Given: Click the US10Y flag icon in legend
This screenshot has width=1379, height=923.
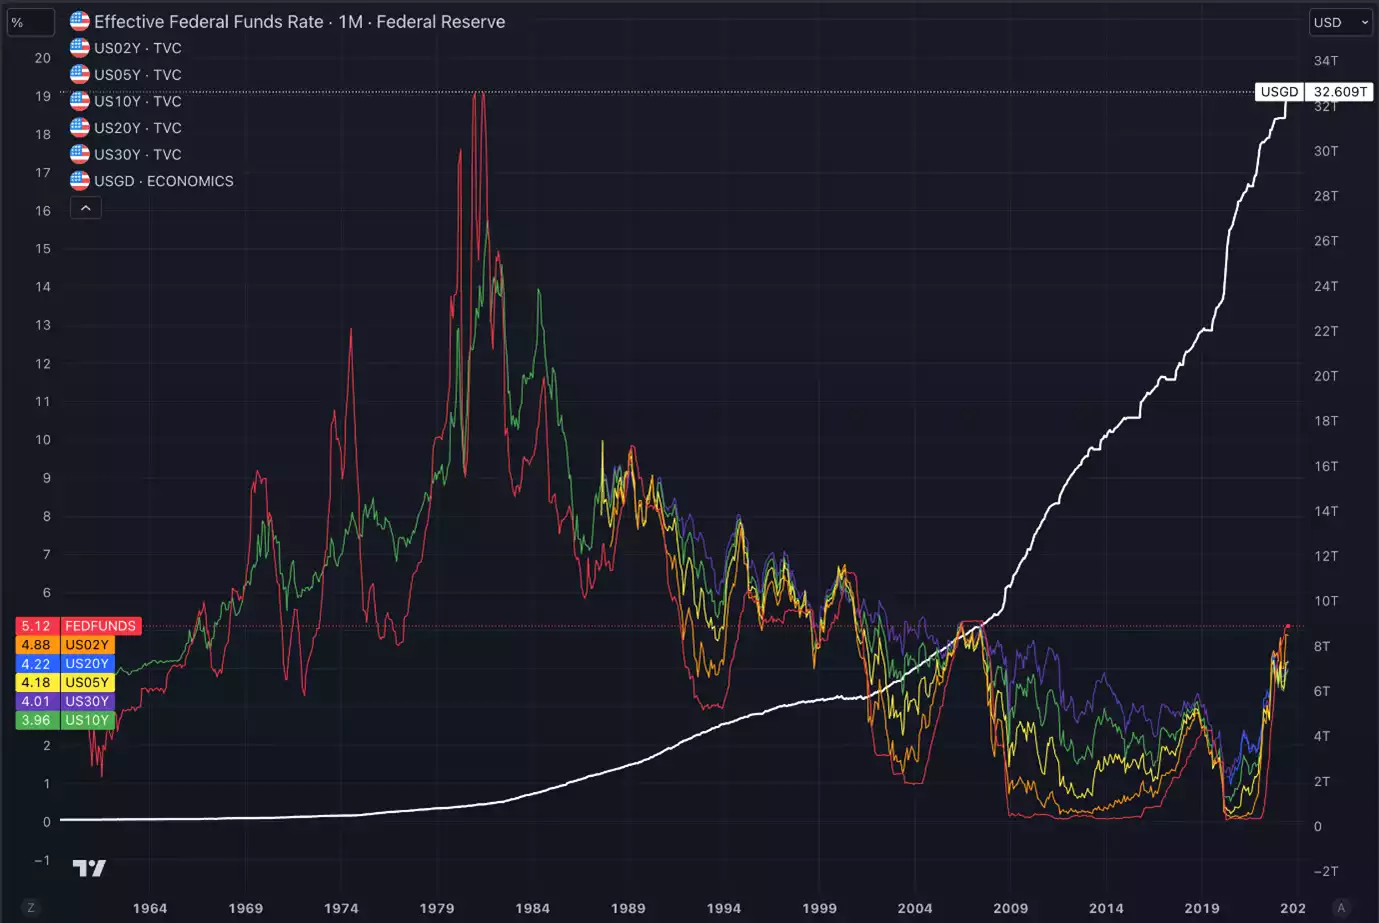Looking at the screenshot, I should pos(80,101).
